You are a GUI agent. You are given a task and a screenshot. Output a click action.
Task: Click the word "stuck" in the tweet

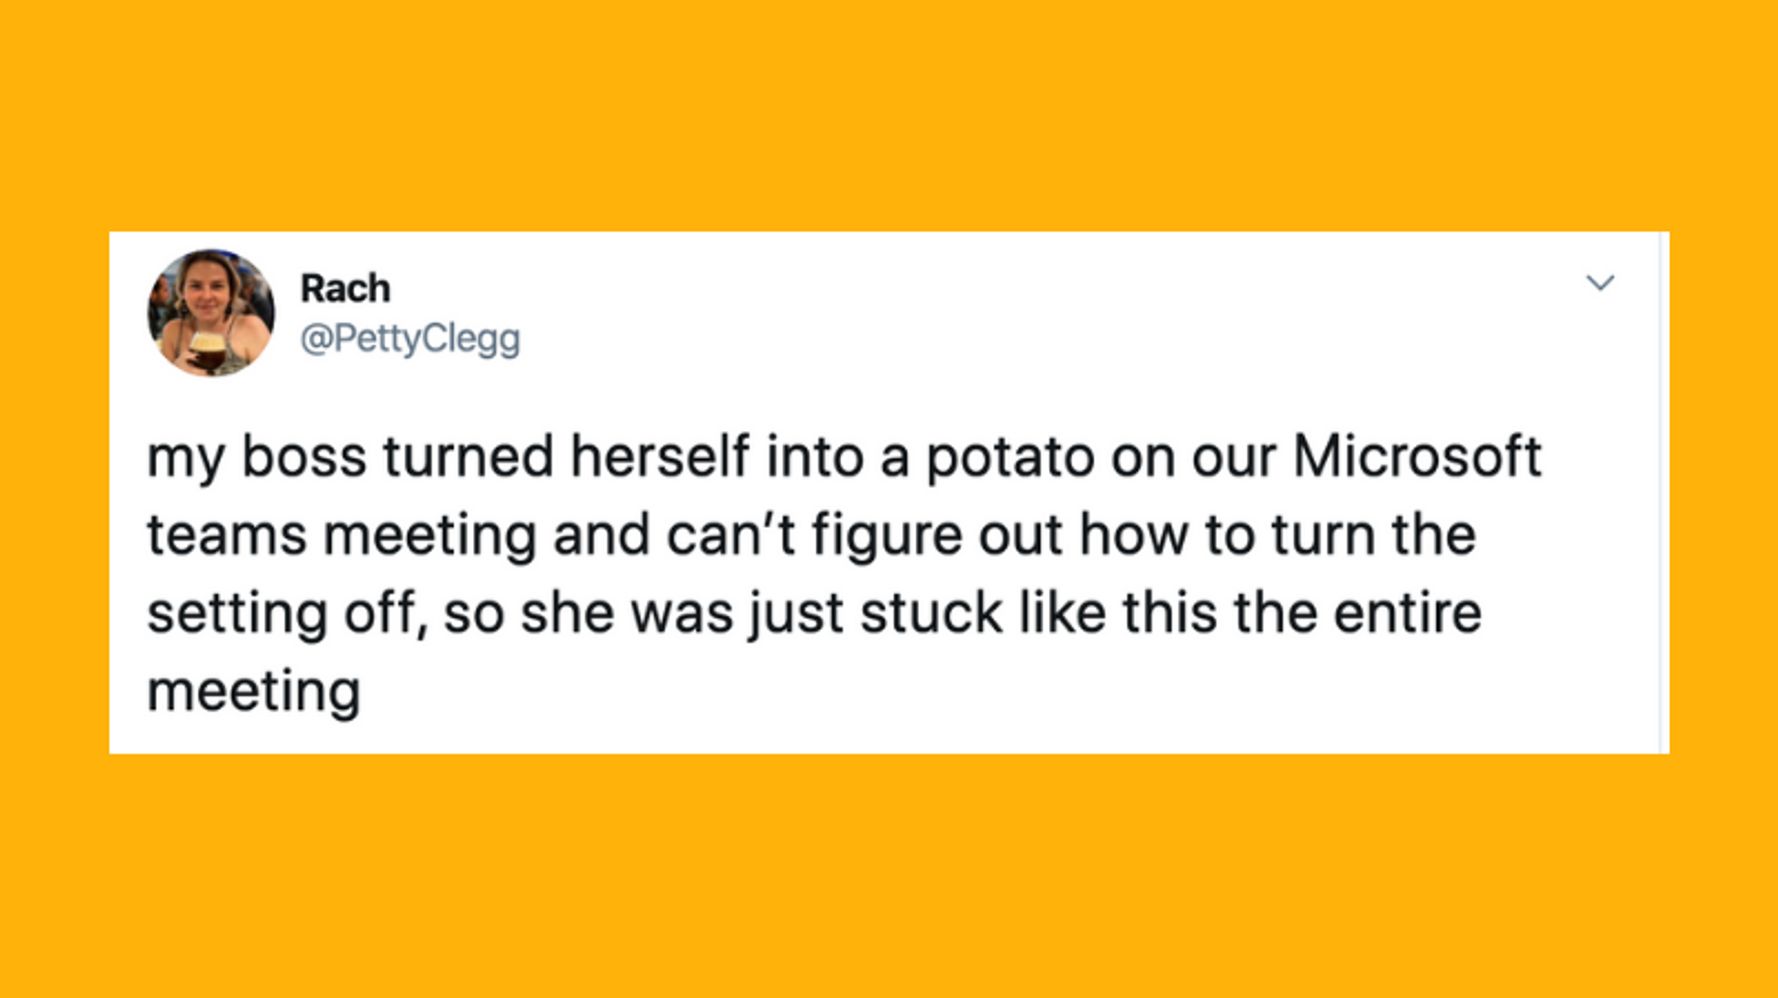tap(930, 613)
